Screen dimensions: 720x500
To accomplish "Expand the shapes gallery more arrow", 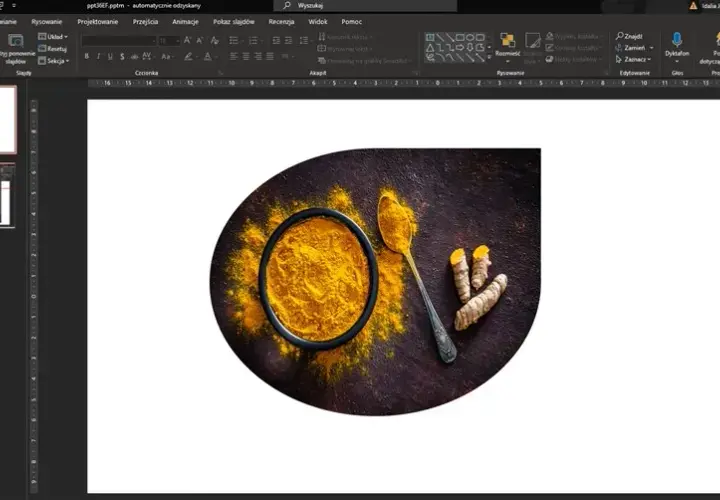I will pos(489,57).
